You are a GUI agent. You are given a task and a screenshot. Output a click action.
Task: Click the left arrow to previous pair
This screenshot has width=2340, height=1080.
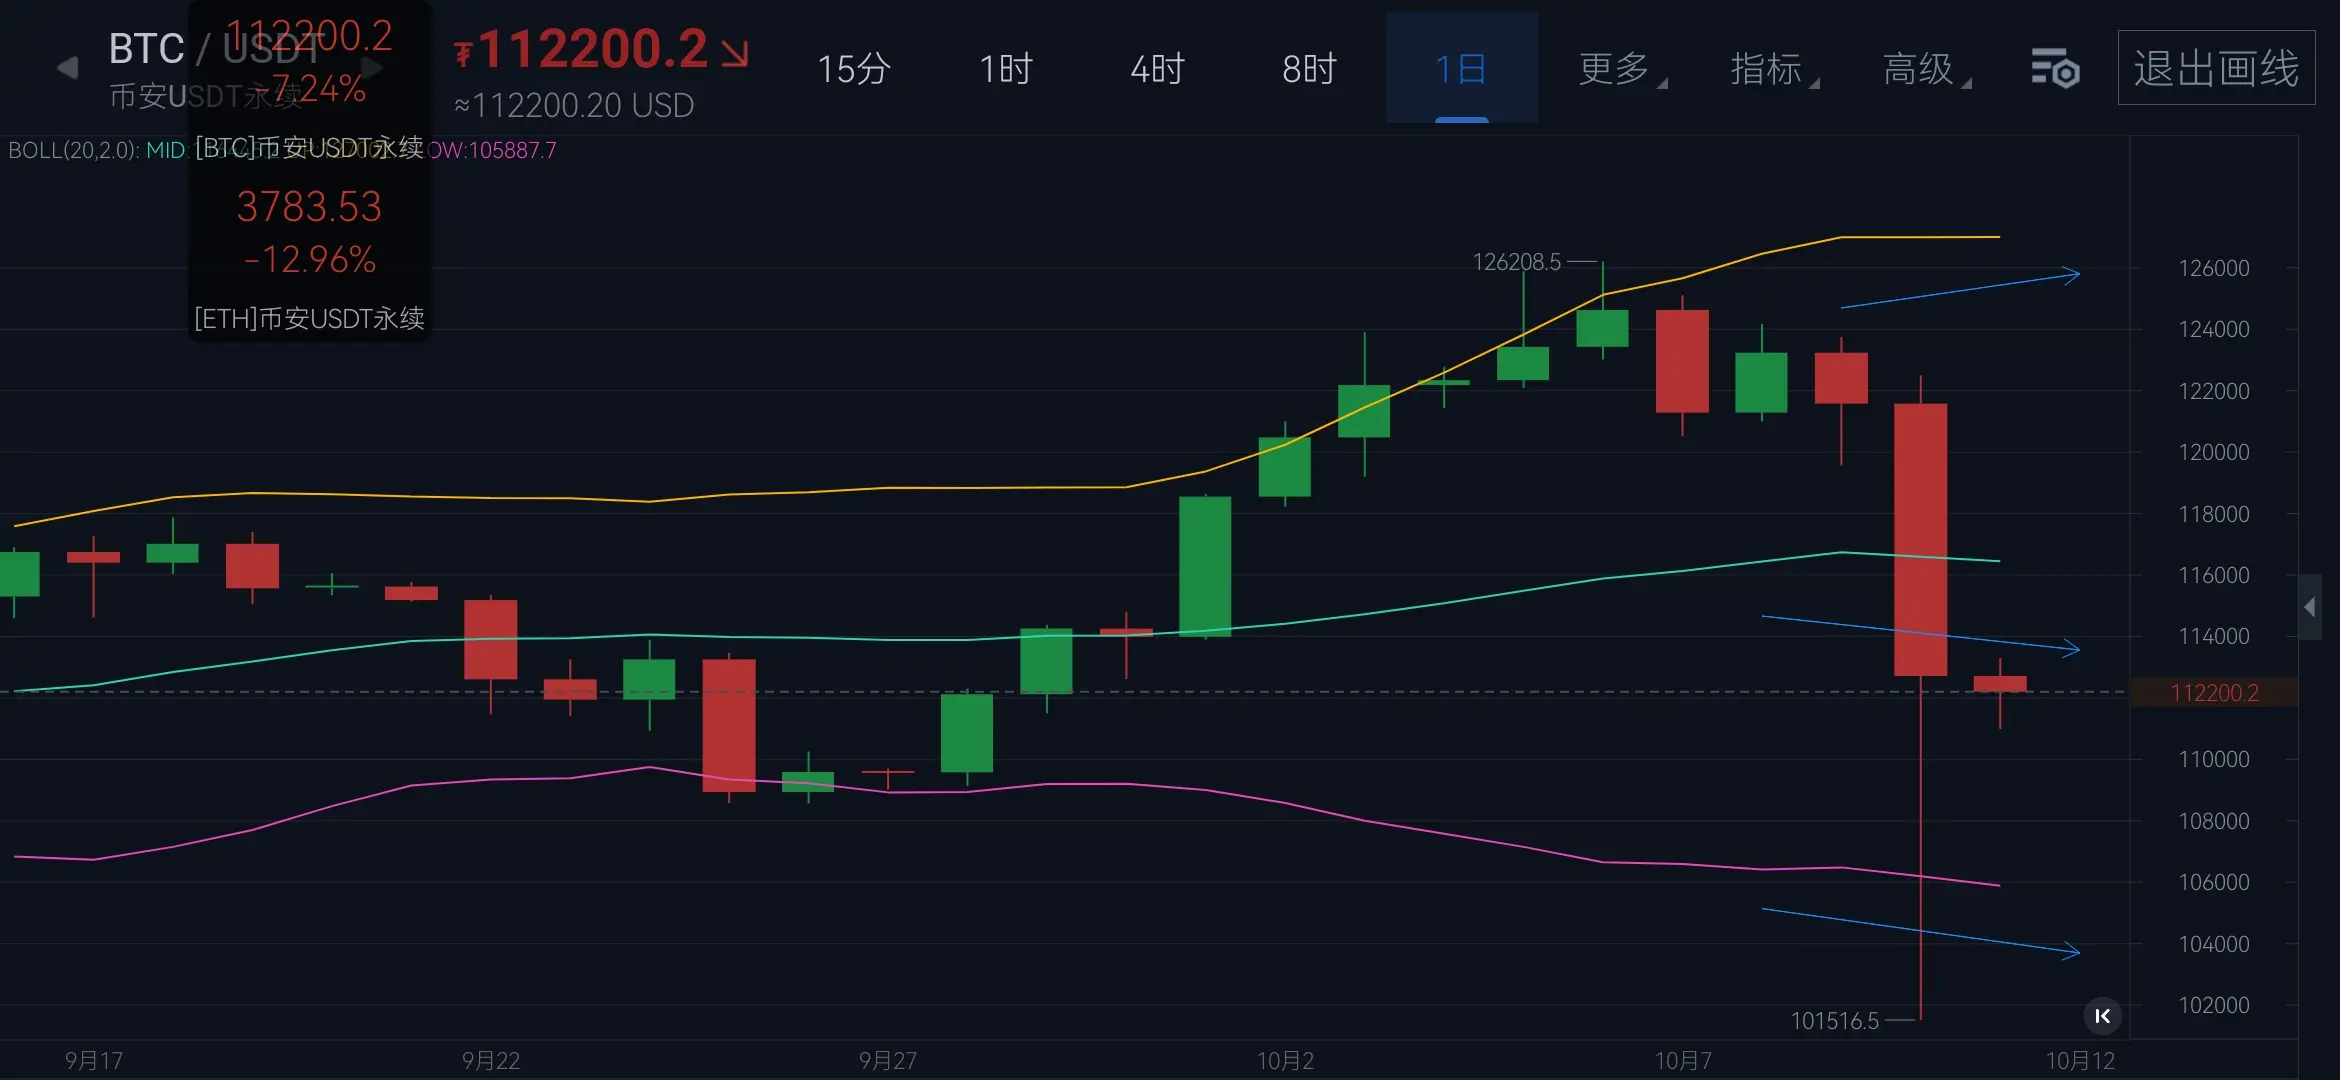[67, 68]
